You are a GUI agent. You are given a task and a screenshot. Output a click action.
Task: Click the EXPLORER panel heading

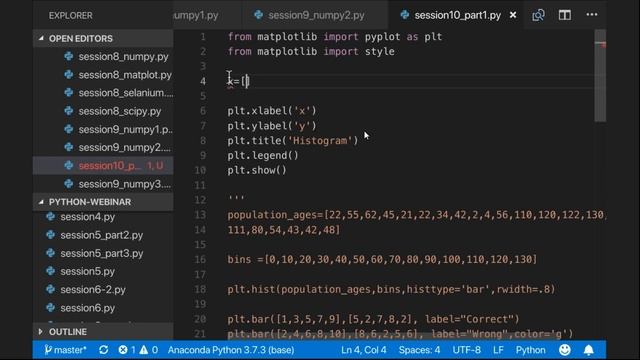(71, 16)
